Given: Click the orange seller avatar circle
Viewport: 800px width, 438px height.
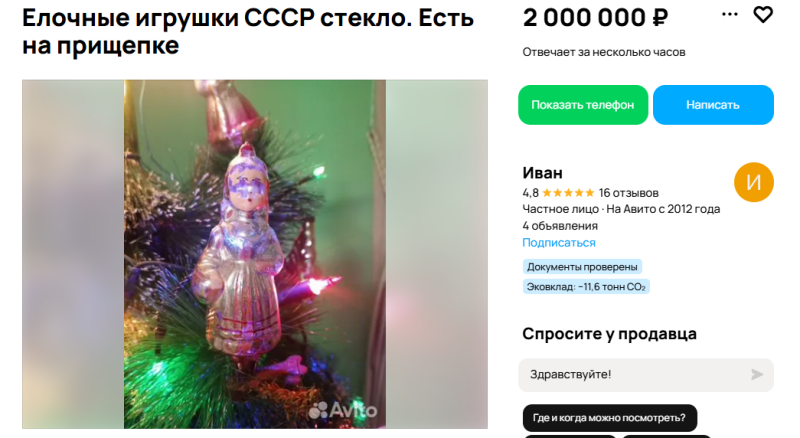Looking at the screenshot, I should click(754, 182).
